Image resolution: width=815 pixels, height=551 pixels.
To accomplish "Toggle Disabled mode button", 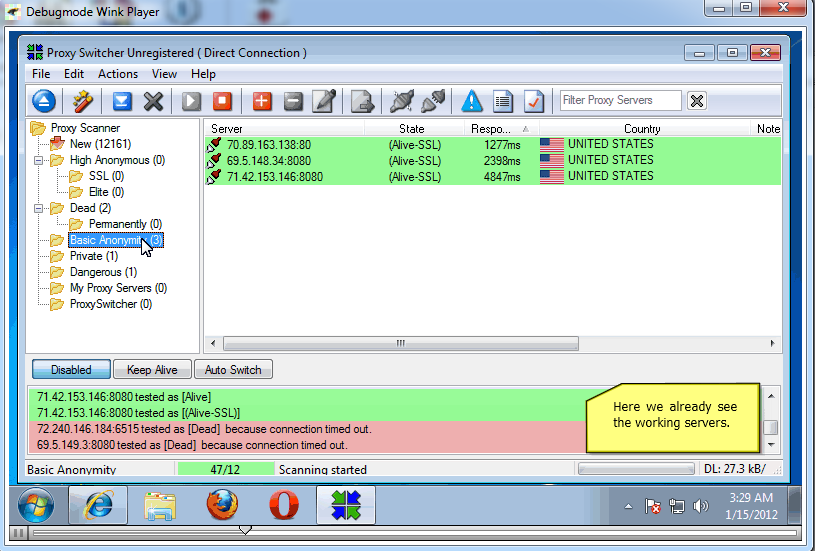I will (x=71, y=370).
